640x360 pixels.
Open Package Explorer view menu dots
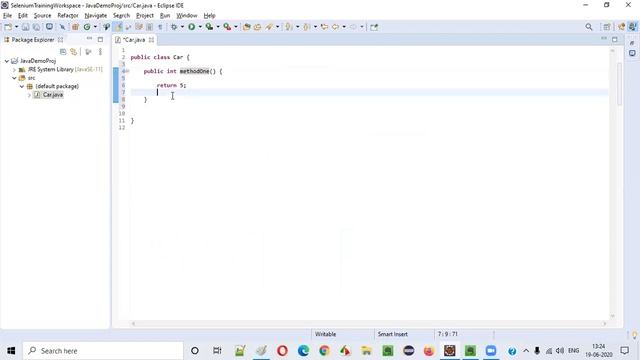coord(100,52)
